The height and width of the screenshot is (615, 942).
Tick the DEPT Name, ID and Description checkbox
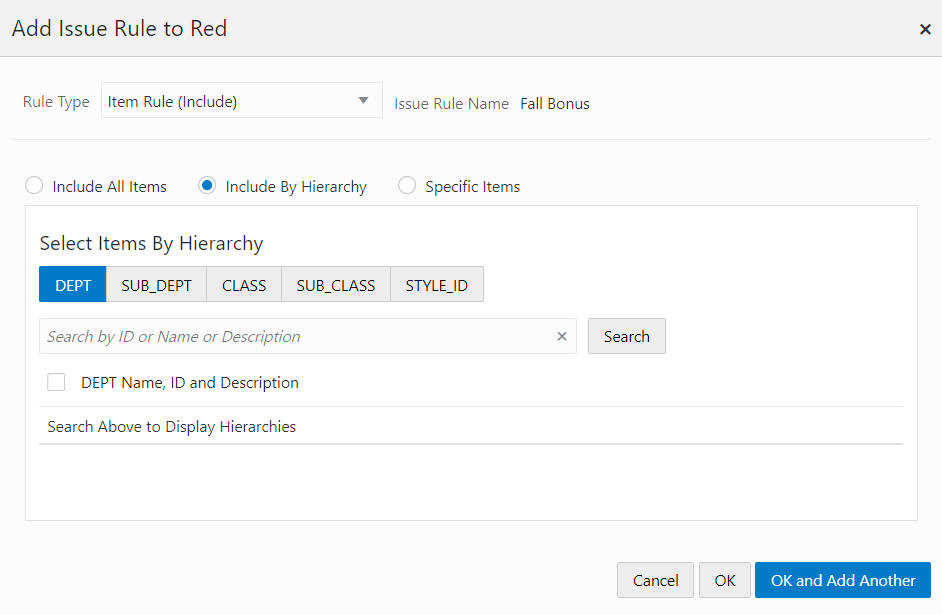click(56, 382)
